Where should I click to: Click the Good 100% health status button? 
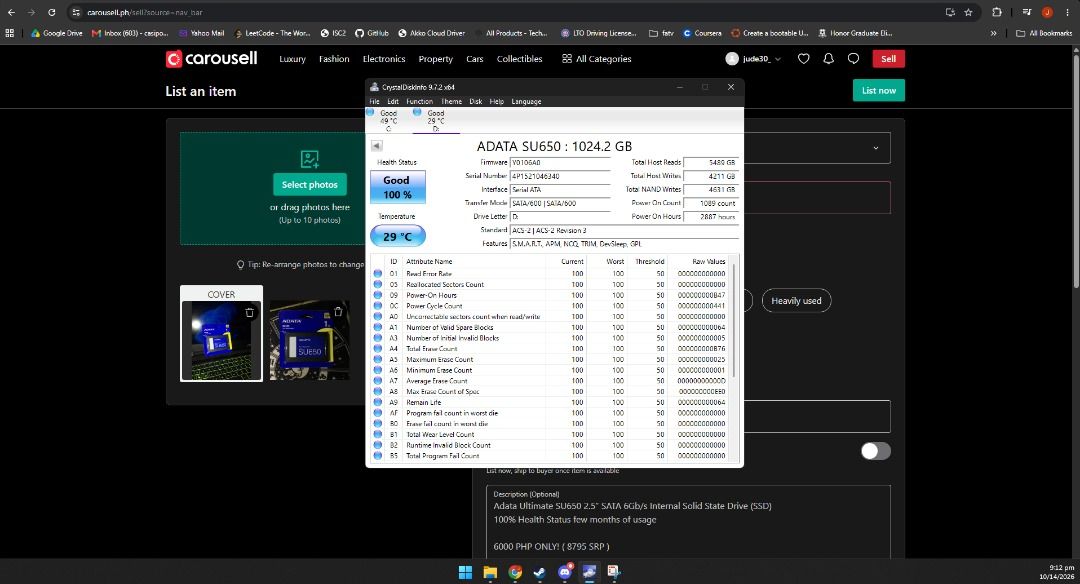point(397,187)
